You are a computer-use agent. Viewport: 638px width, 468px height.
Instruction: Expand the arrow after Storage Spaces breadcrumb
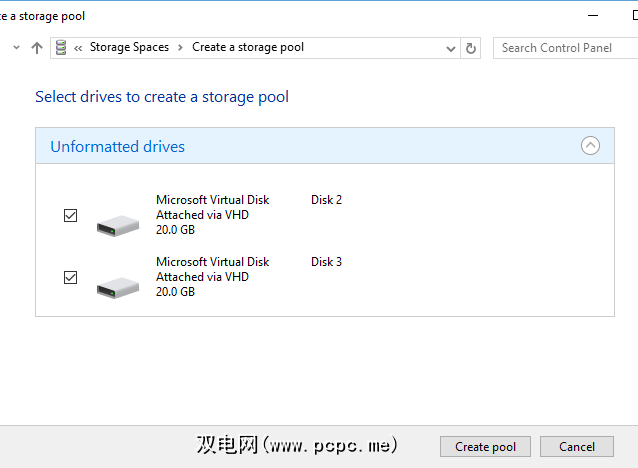(180, 48)
